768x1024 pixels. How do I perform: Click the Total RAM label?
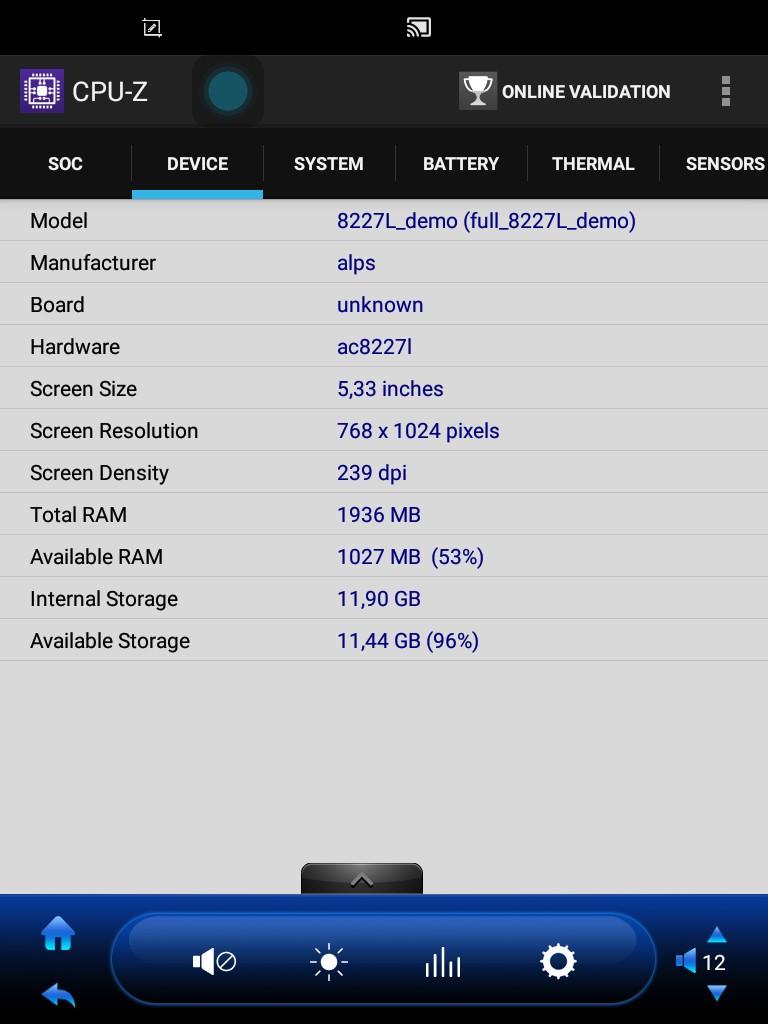[78, 515]
